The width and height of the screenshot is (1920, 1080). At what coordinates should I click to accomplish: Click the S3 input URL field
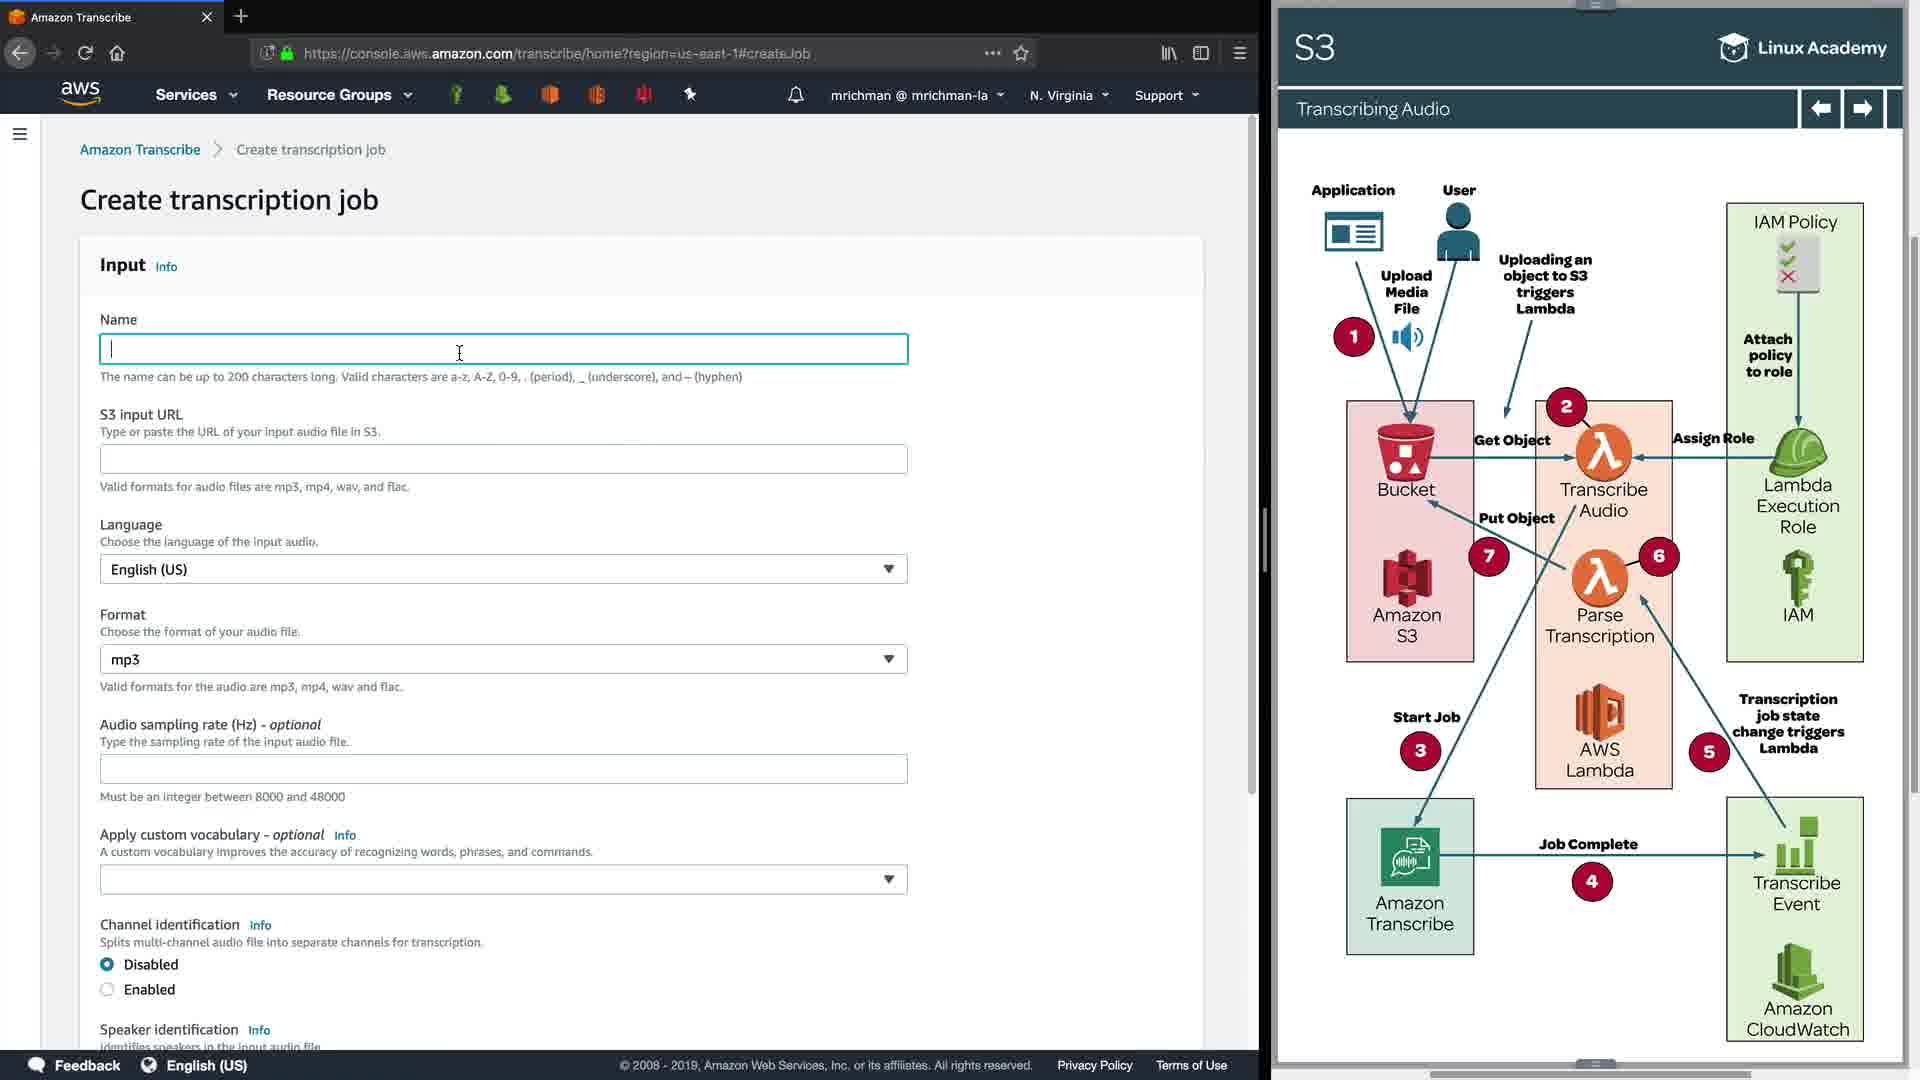point(503,459)
